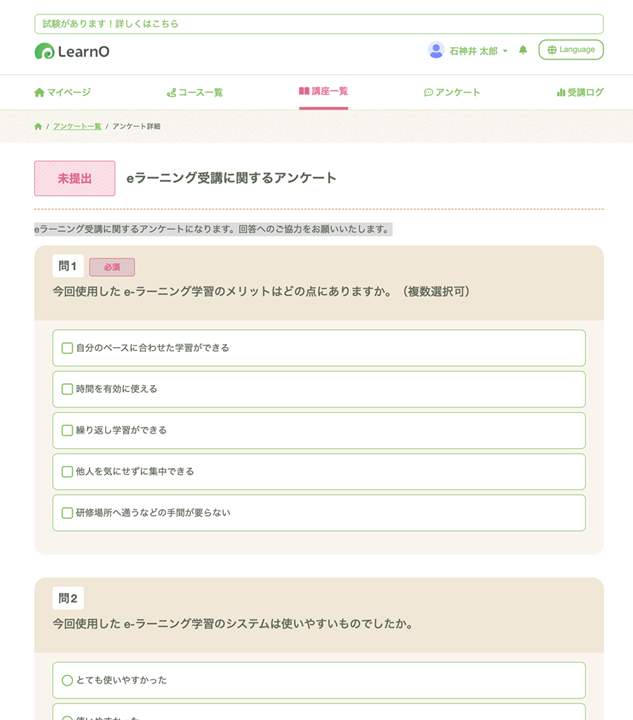Go to the 受講ログ tab
Viewport: 633px width, 720px height.
point(580,93)
